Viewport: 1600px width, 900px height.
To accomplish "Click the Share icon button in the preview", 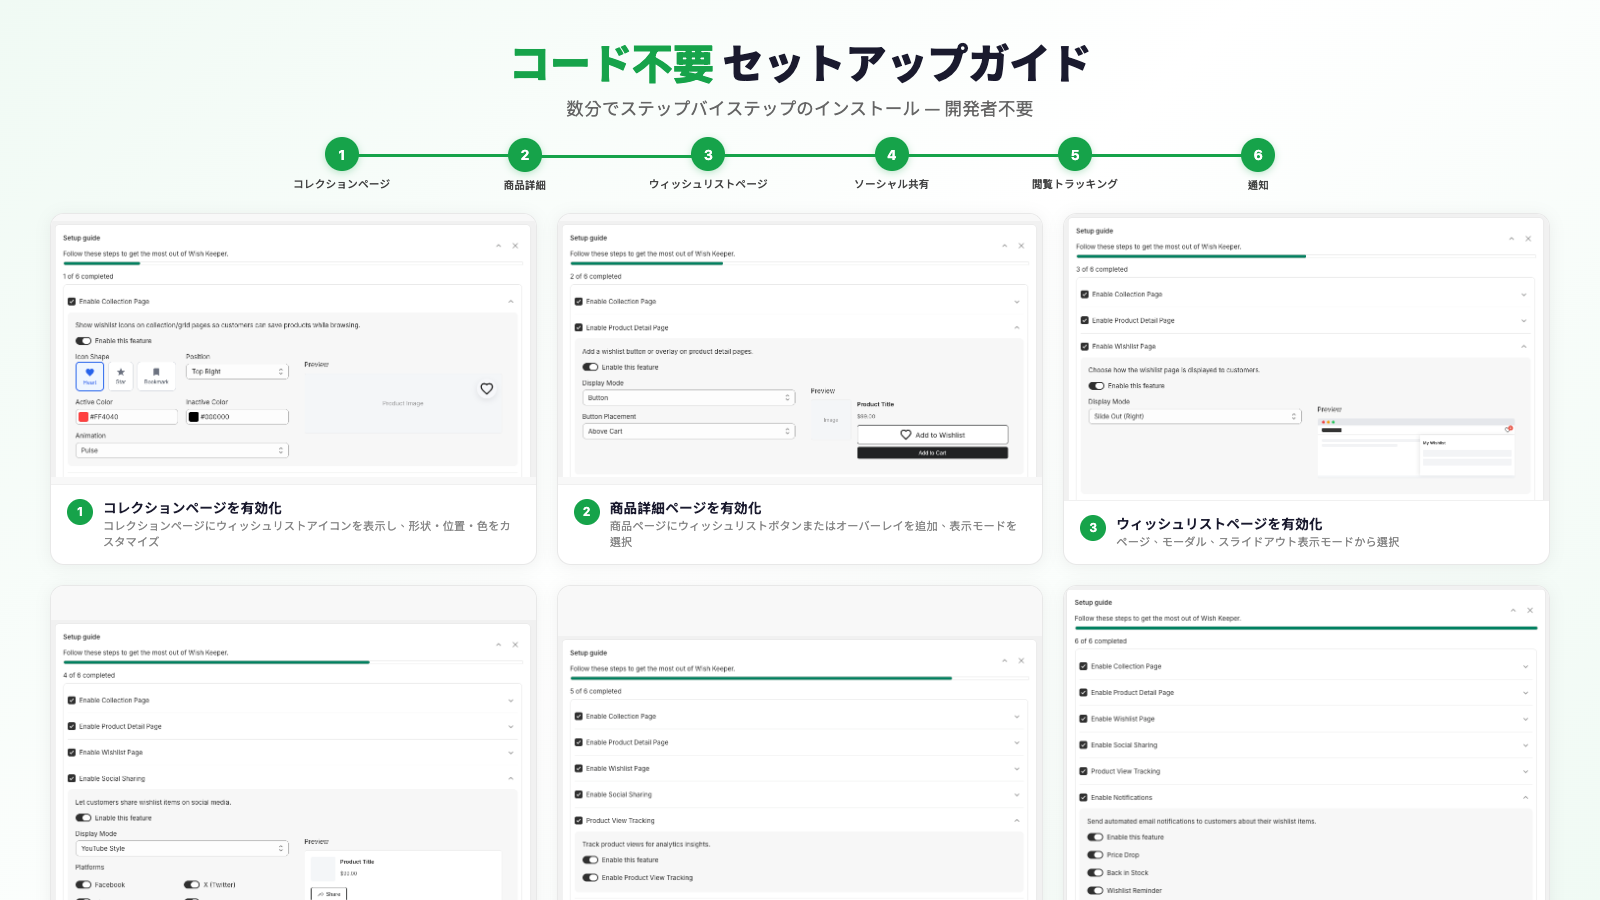I will [x=330, y=893].
